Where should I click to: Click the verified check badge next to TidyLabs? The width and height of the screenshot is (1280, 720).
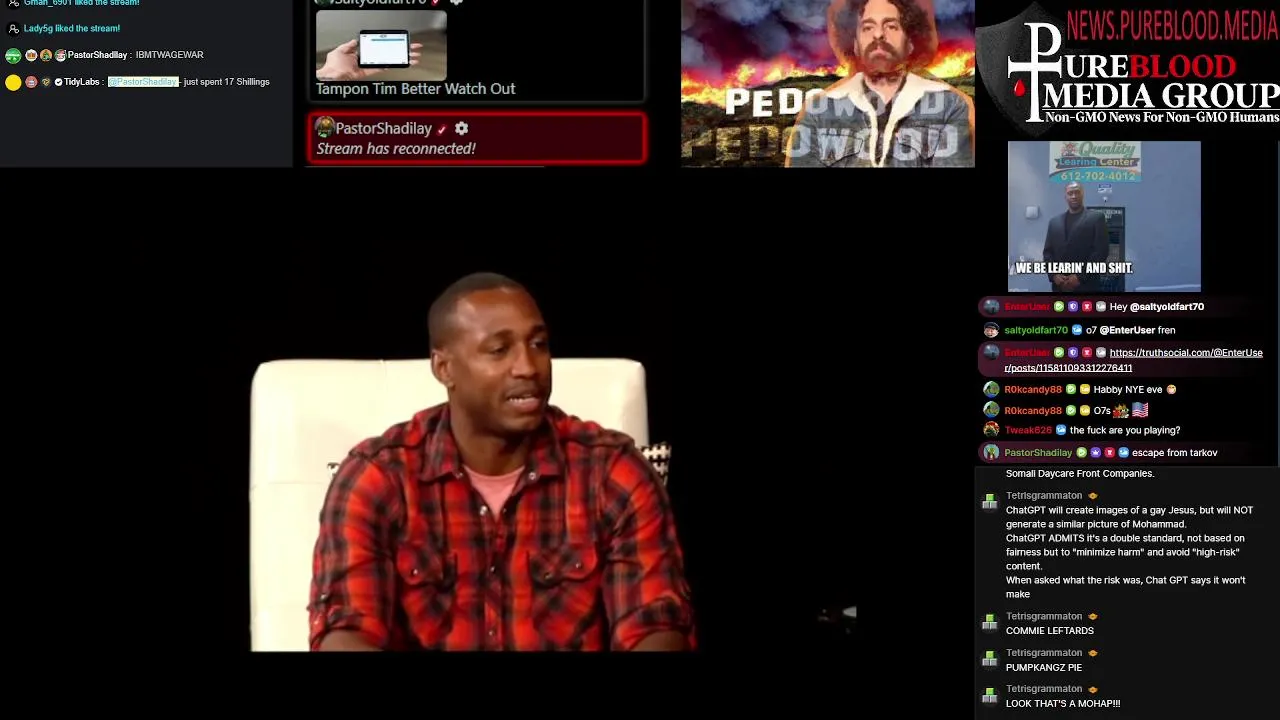point(58,82)
